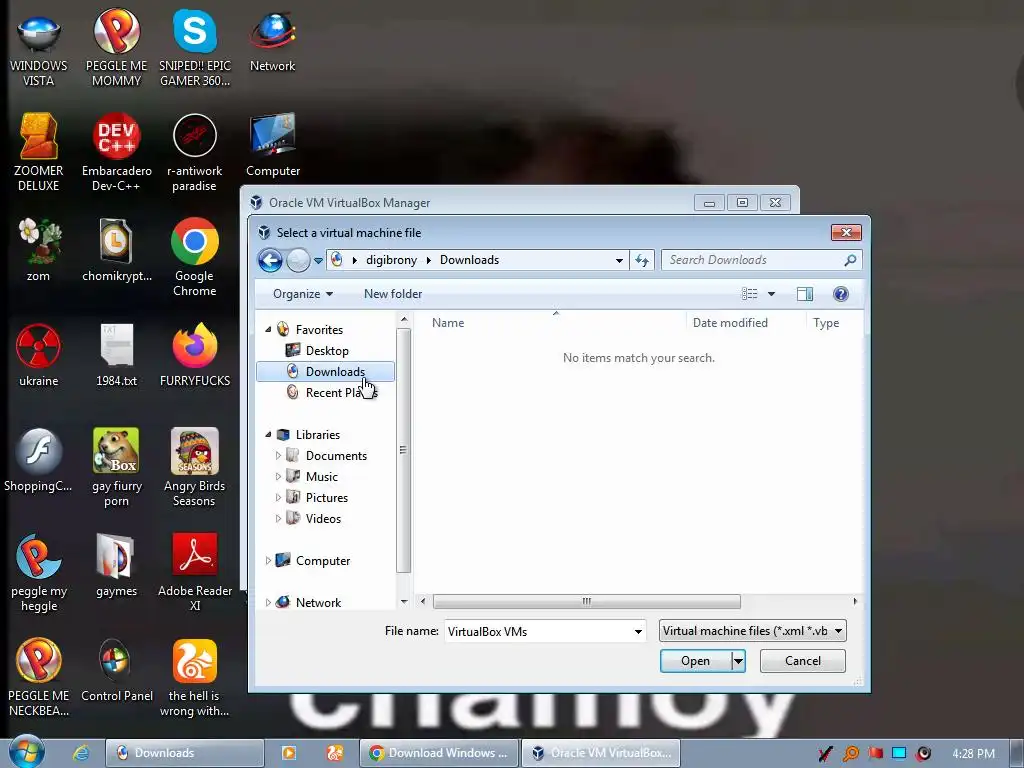
Task: Click the horizontal scrollbar thumb in file list
Action: click(x=586, y=601)
